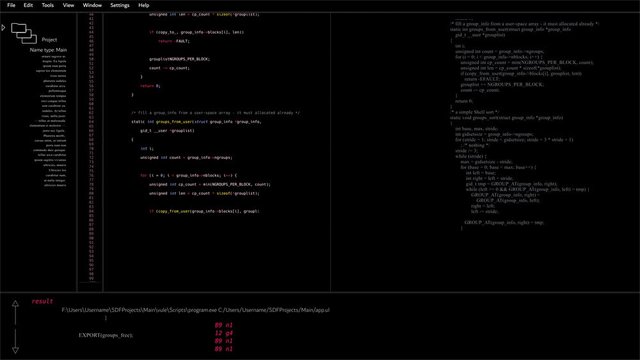Click the 'static int groups_from_user' line
This screenshot has height=360, width=640.
(196, 122)
